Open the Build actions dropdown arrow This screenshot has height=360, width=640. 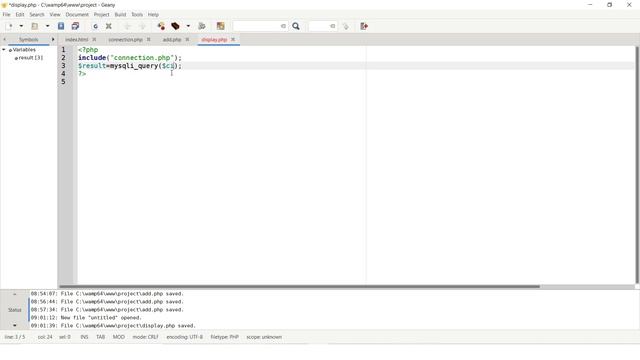click(x=188, y=26)
